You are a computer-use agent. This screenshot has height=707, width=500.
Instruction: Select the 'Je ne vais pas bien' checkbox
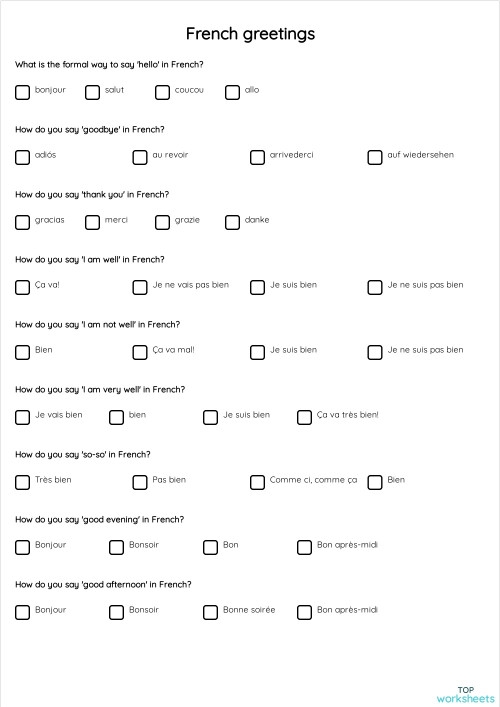[x=140, y=287]
